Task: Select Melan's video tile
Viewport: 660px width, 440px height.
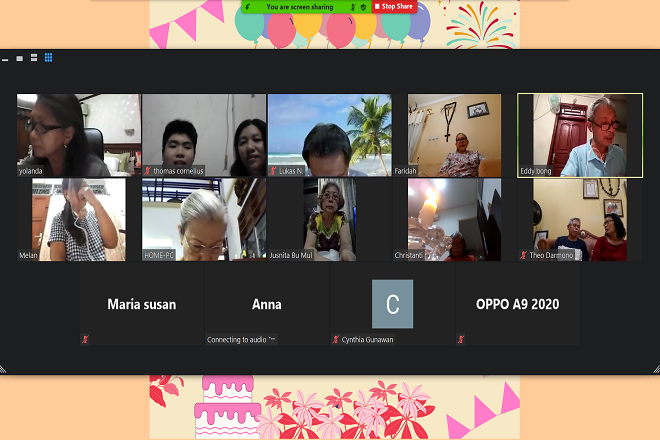Action: point(78,219)
